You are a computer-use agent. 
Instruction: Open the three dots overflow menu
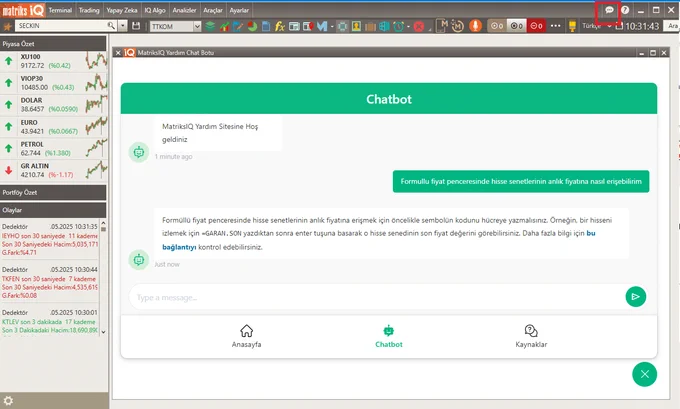(555, 26)
